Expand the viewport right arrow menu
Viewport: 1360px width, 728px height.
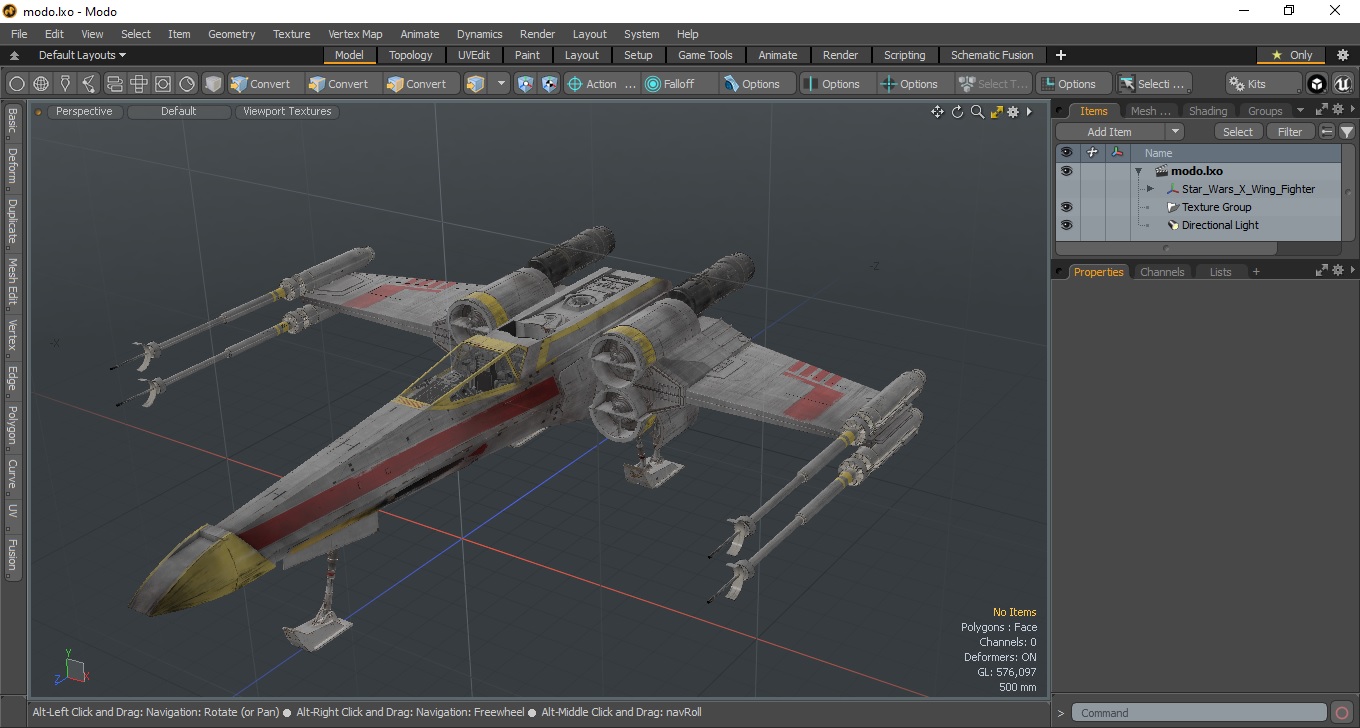[x=1029, y=112]
